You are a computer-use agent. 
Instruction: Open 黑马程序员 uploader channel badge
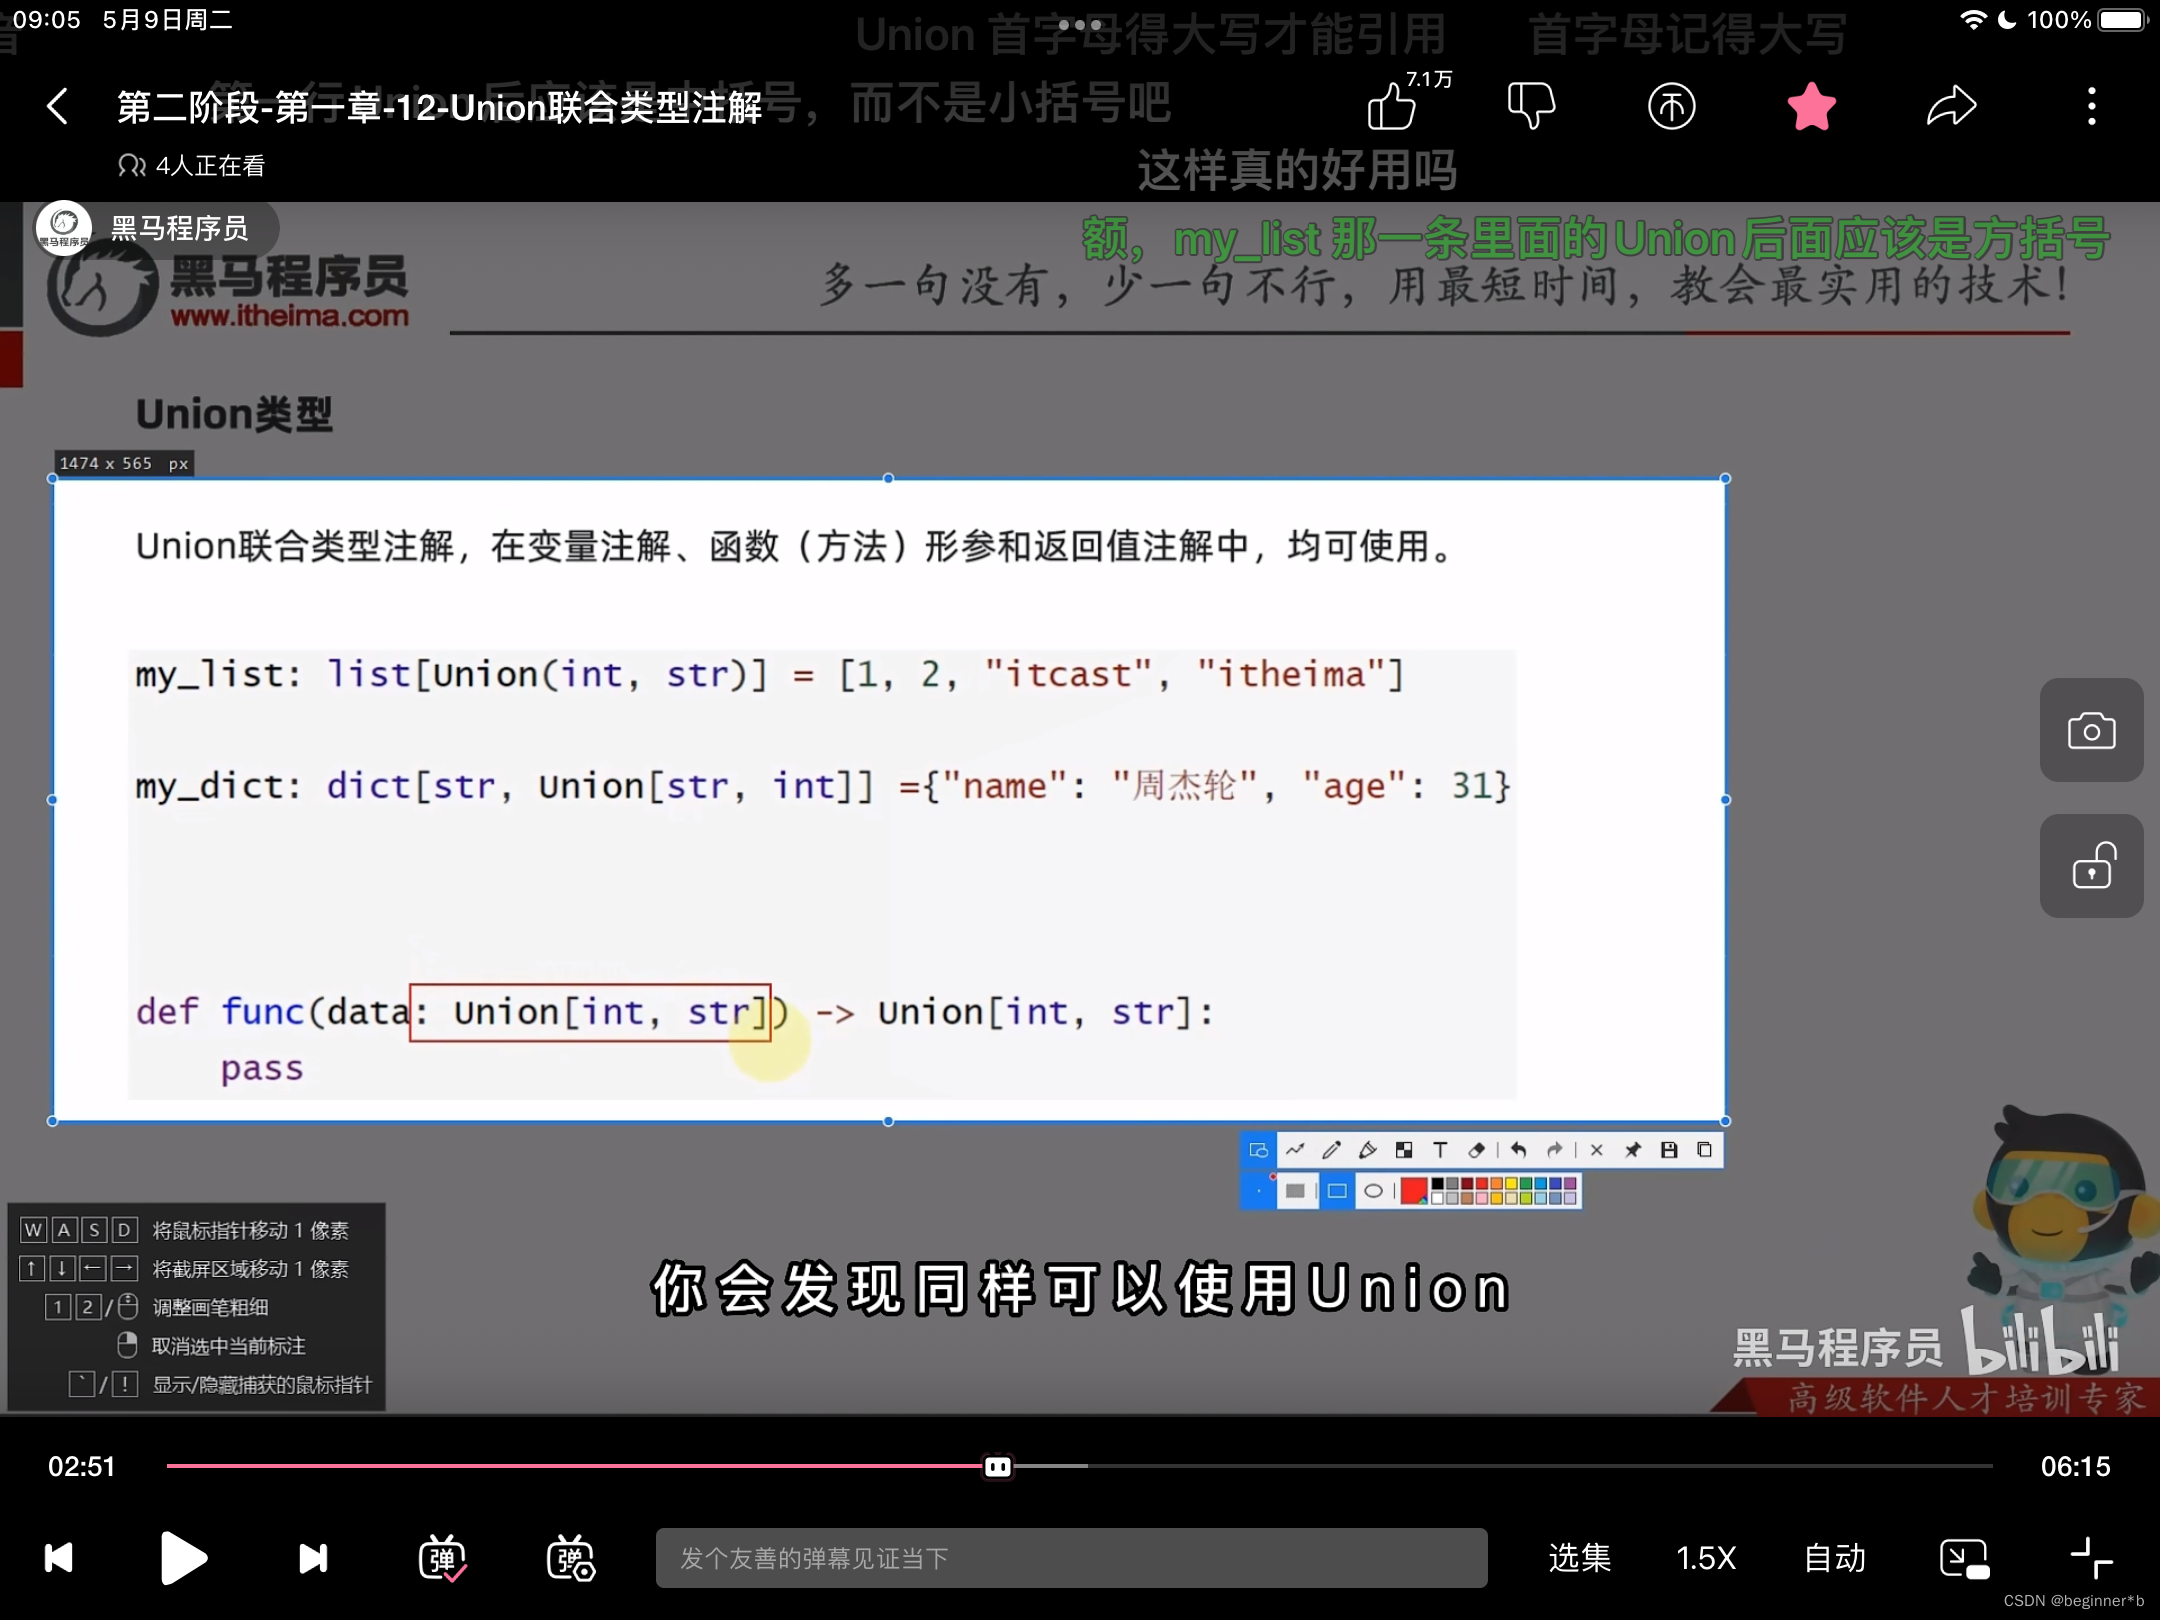(x=156, y=229)
